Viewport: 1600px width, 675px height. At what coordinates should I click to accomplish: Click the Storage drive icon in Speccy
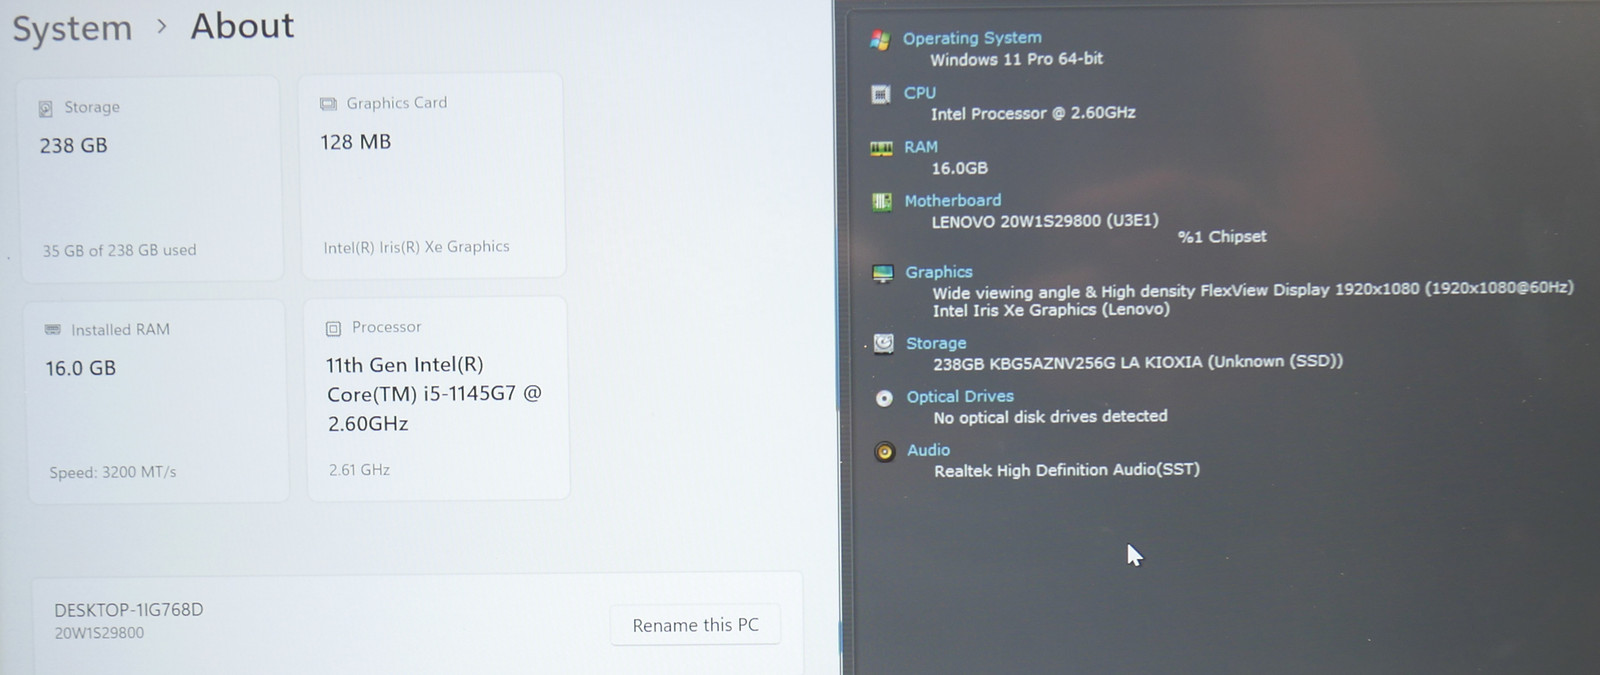(884, 344)
